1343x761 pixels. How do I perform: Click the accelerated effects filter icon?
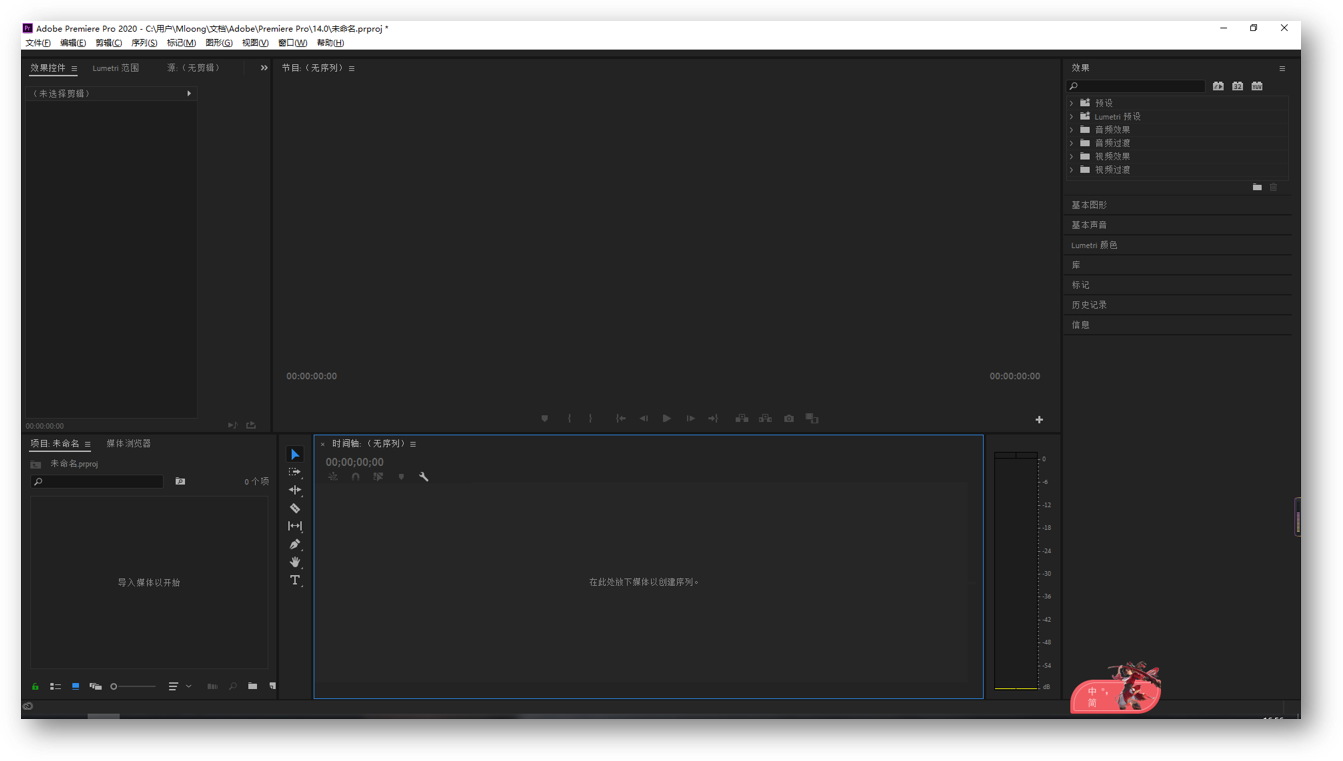1218,86
